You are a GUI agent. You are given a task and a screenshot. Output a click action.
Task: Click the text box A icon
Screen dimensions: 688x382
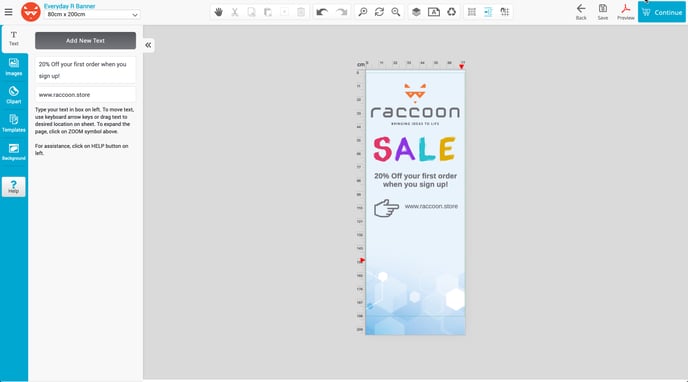click(434, 12)
